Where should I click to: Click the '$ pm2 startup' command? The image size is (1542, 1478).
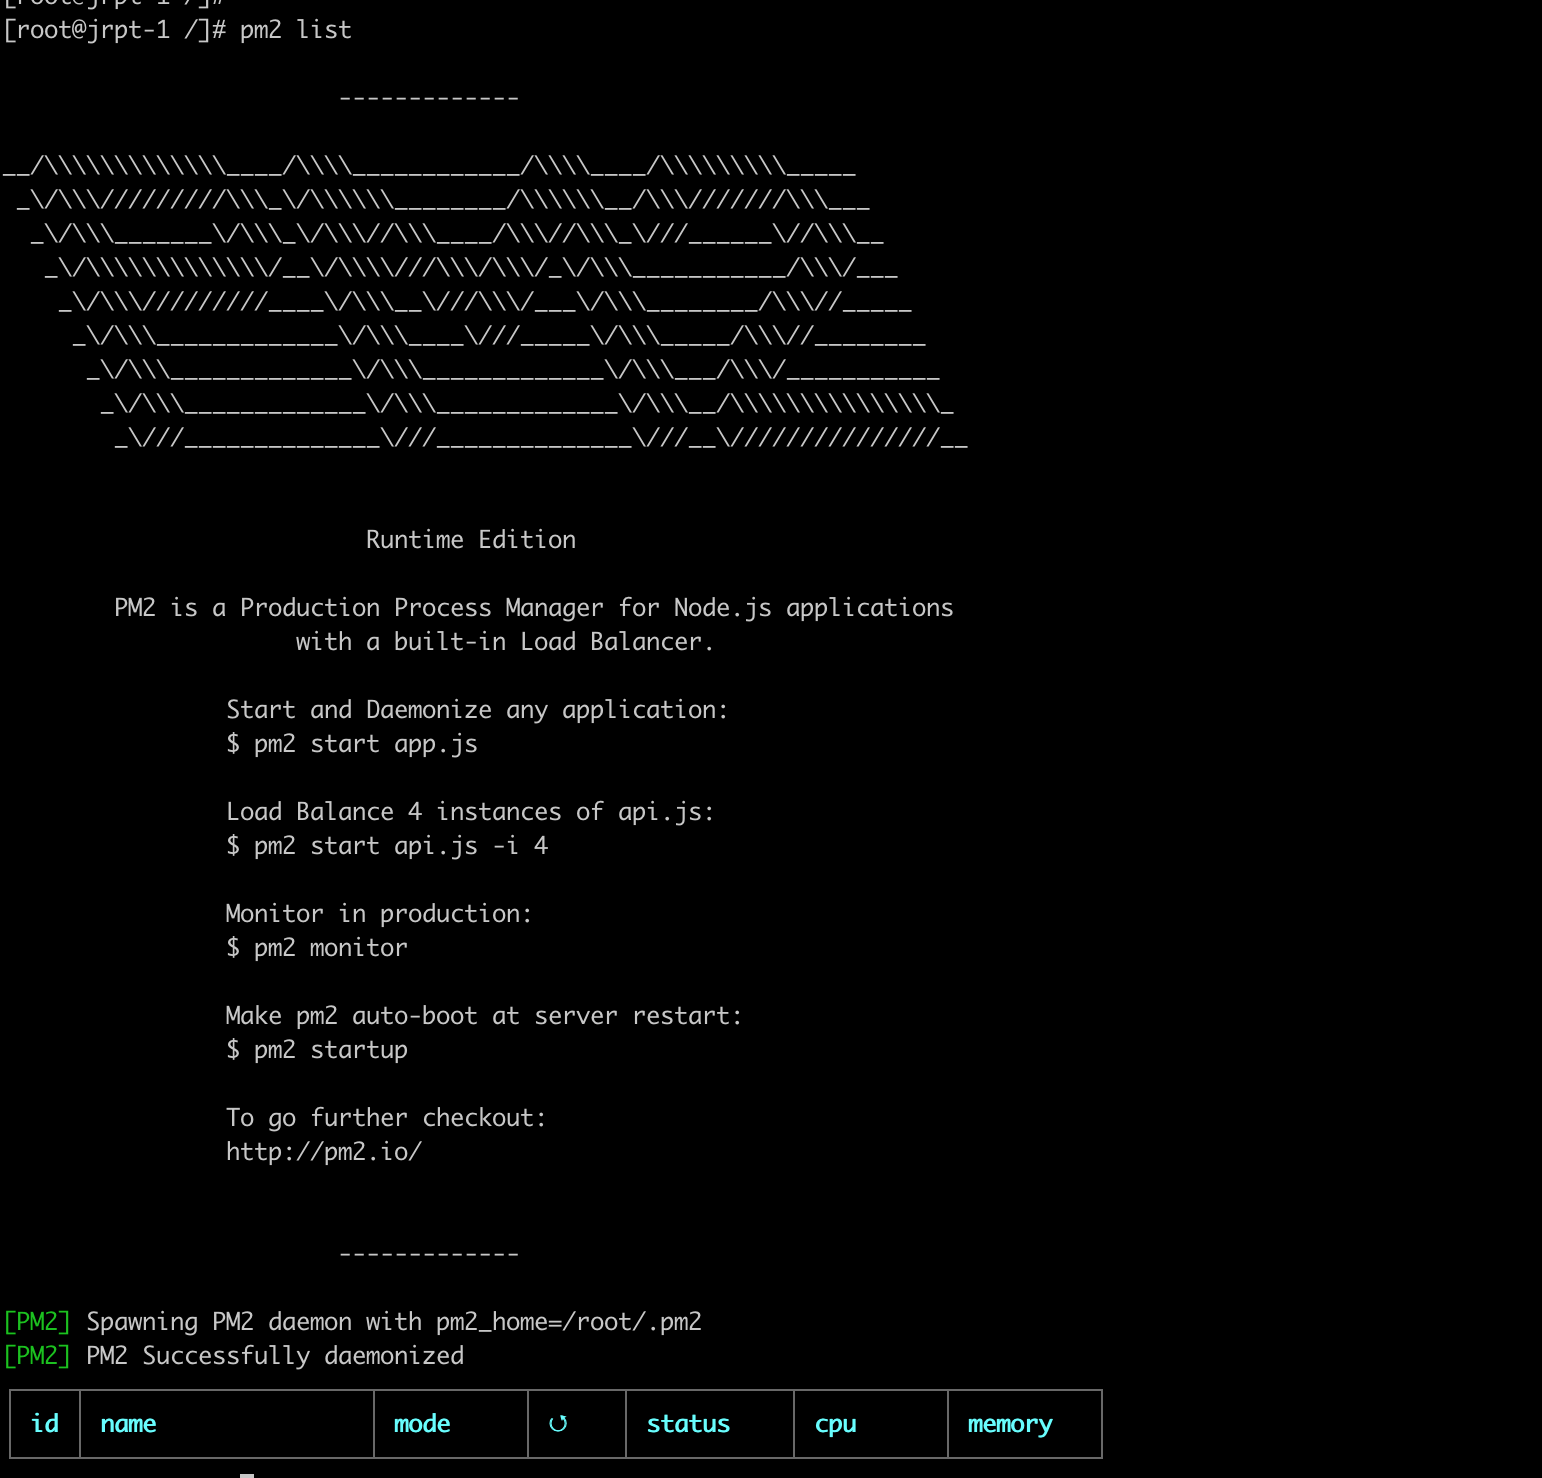pyautogui.click(x=317, y=1050)
